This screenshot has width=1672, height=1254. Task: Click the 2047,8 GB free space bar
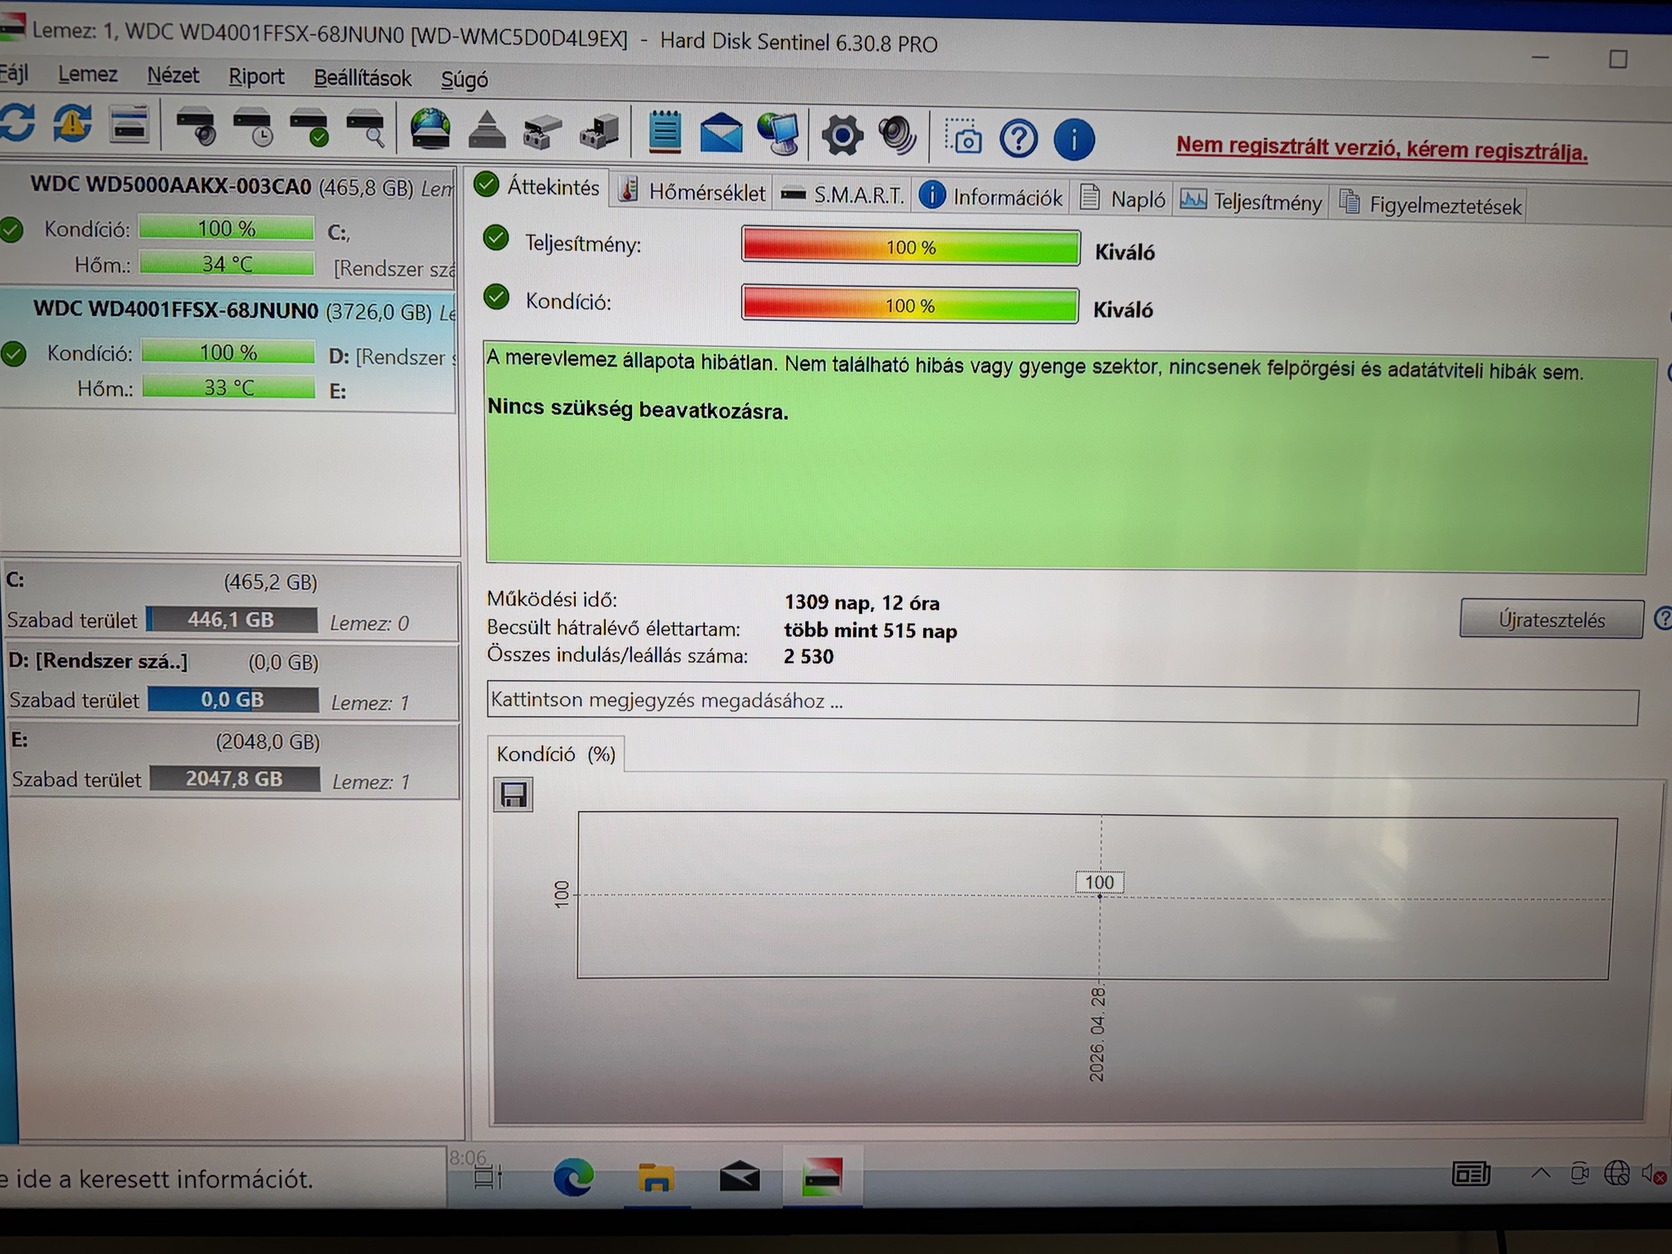(235, 778)
